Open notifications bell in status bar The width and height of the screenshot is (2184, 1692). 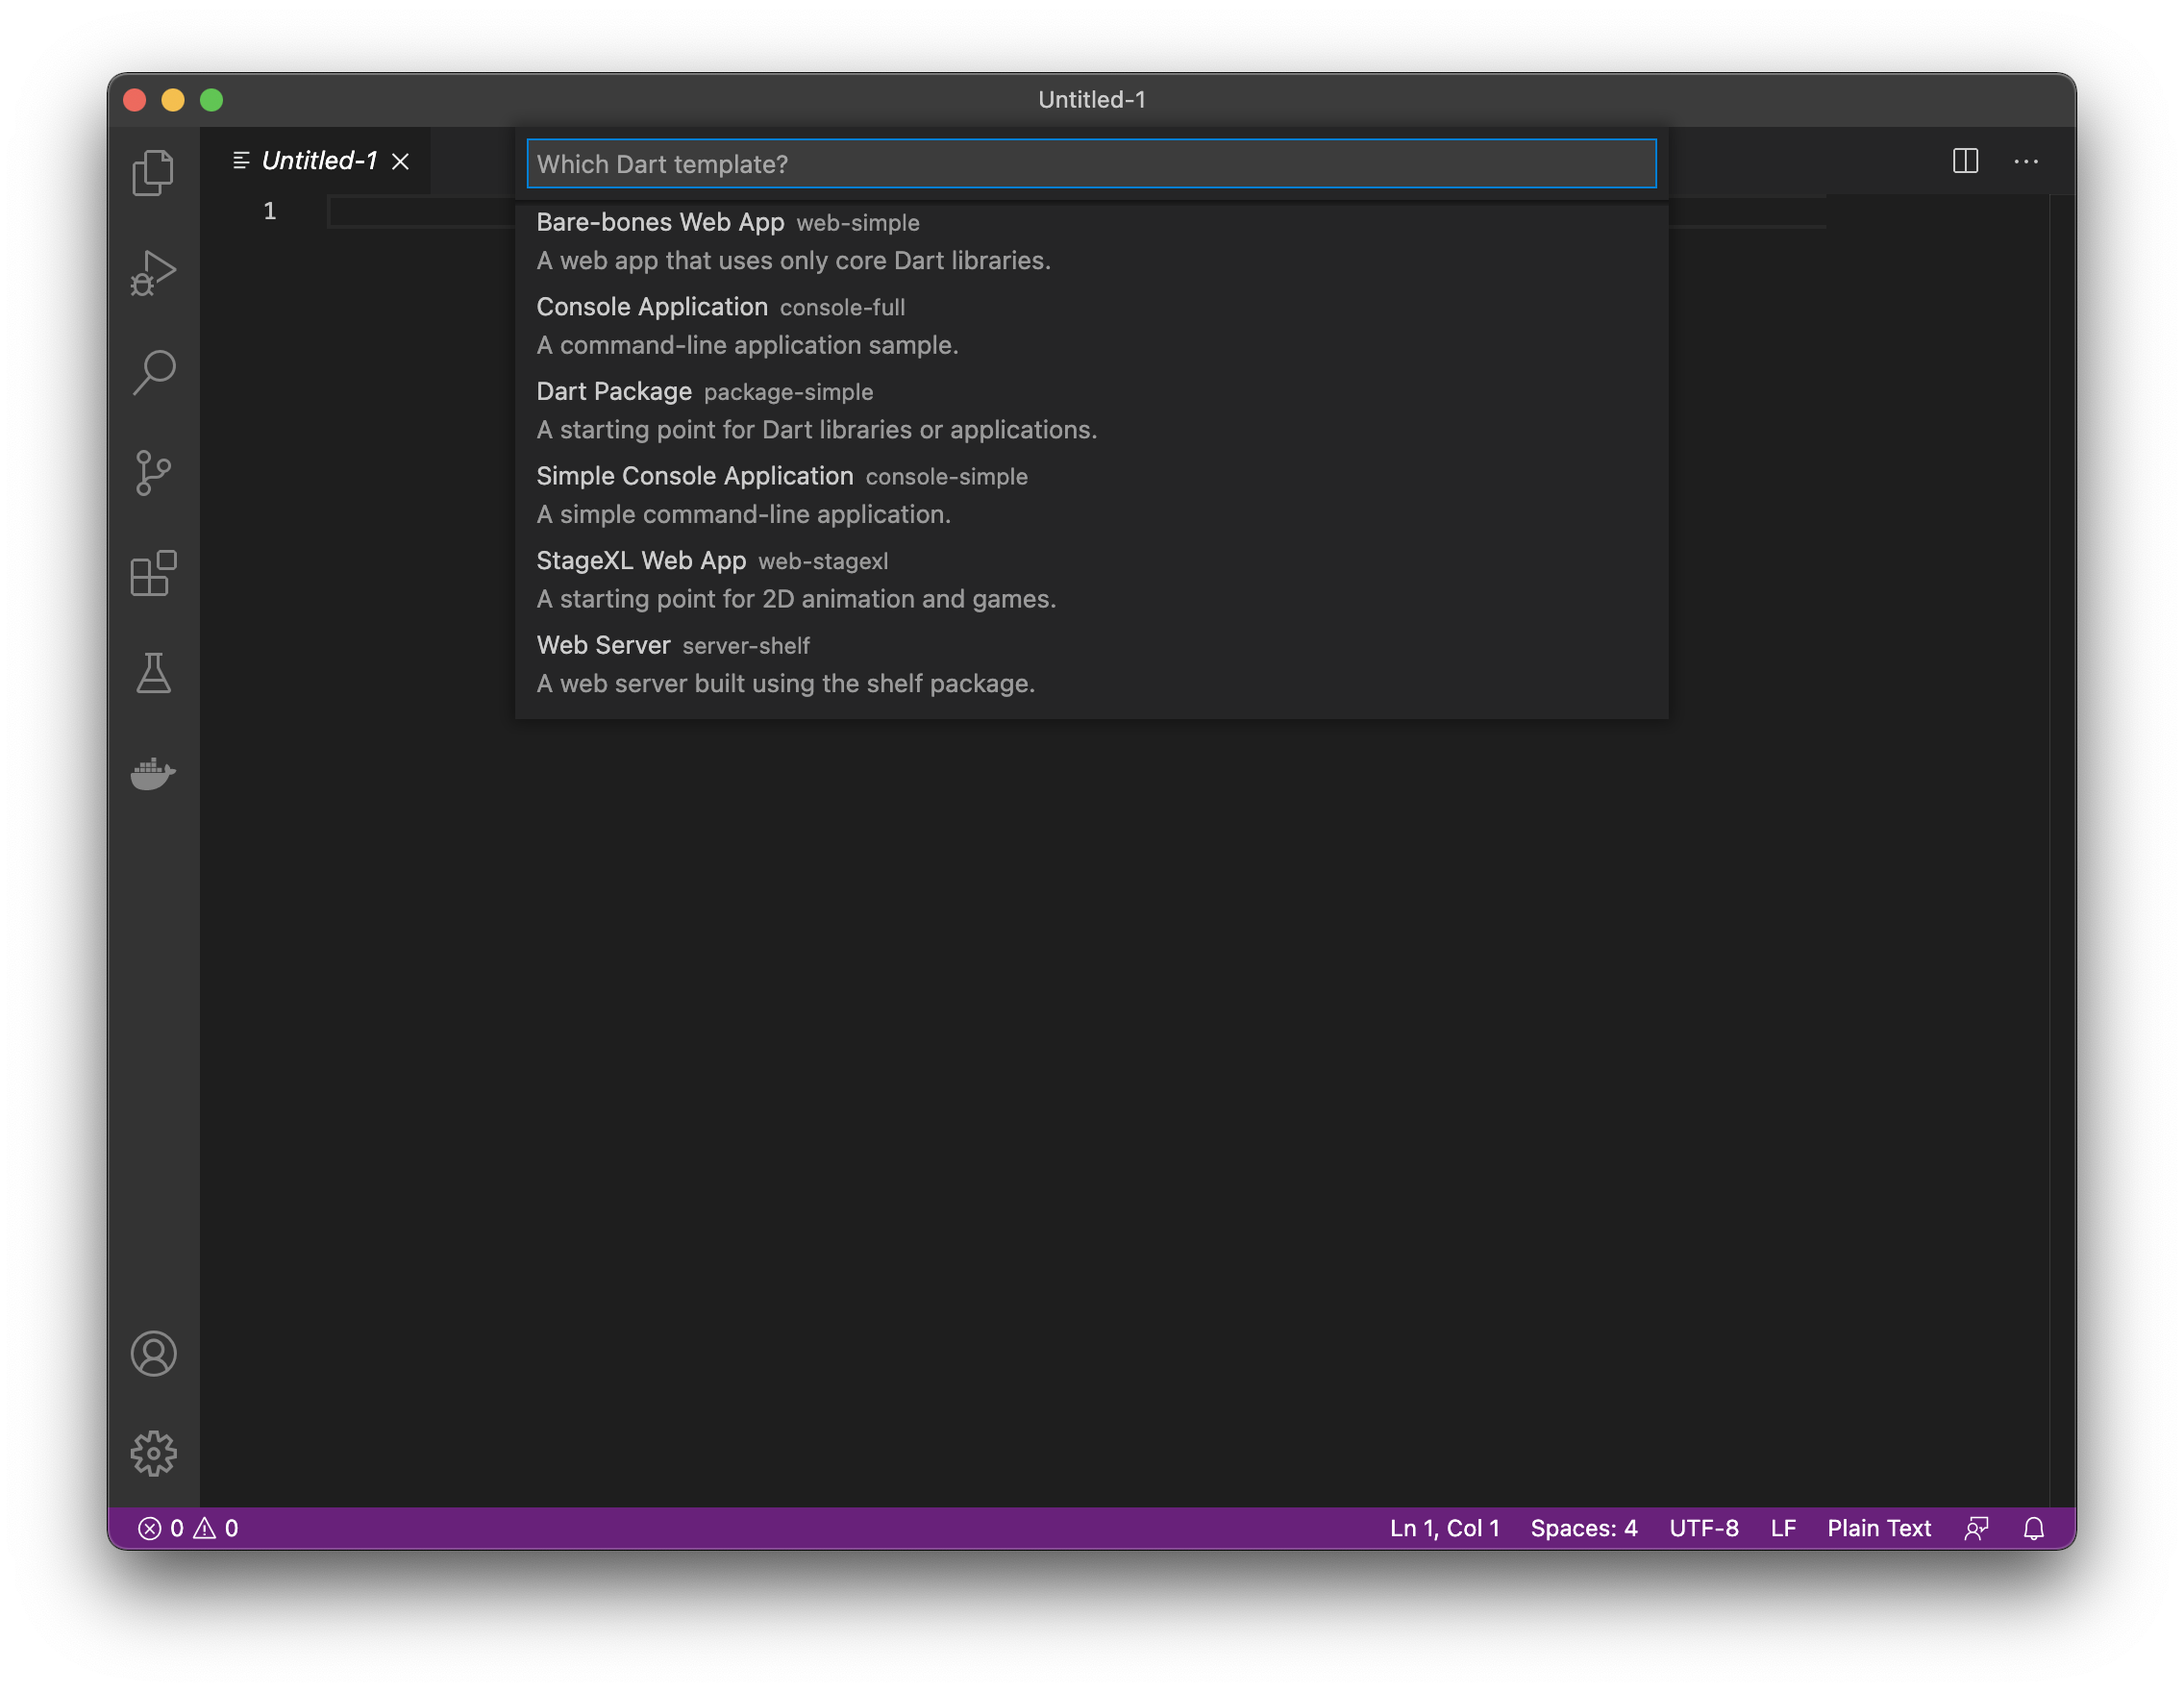point(2033,1528)
